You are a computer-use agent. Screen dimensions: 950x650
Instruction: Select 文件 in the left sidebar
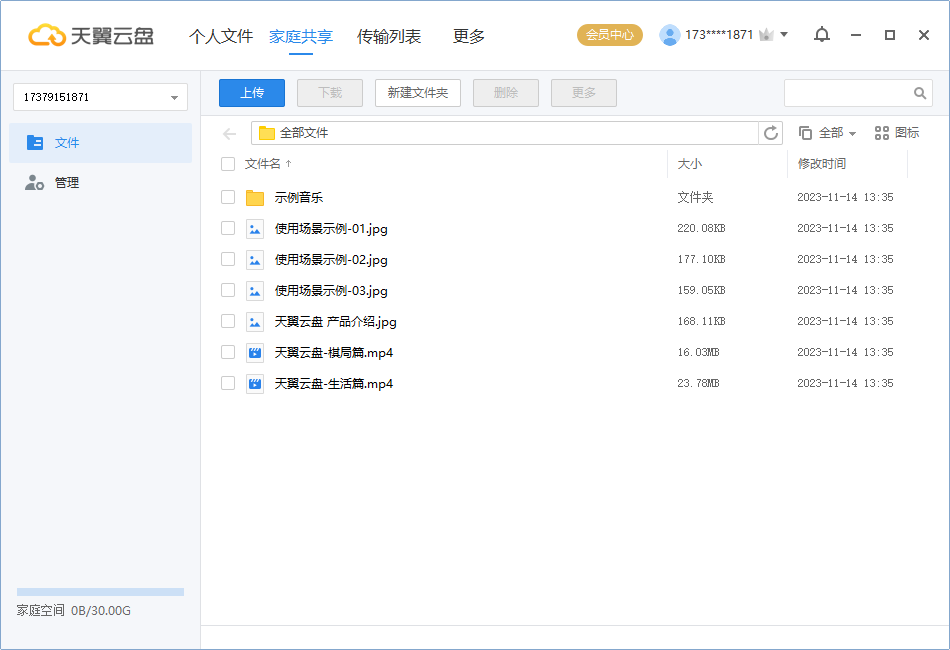[101, 143]
